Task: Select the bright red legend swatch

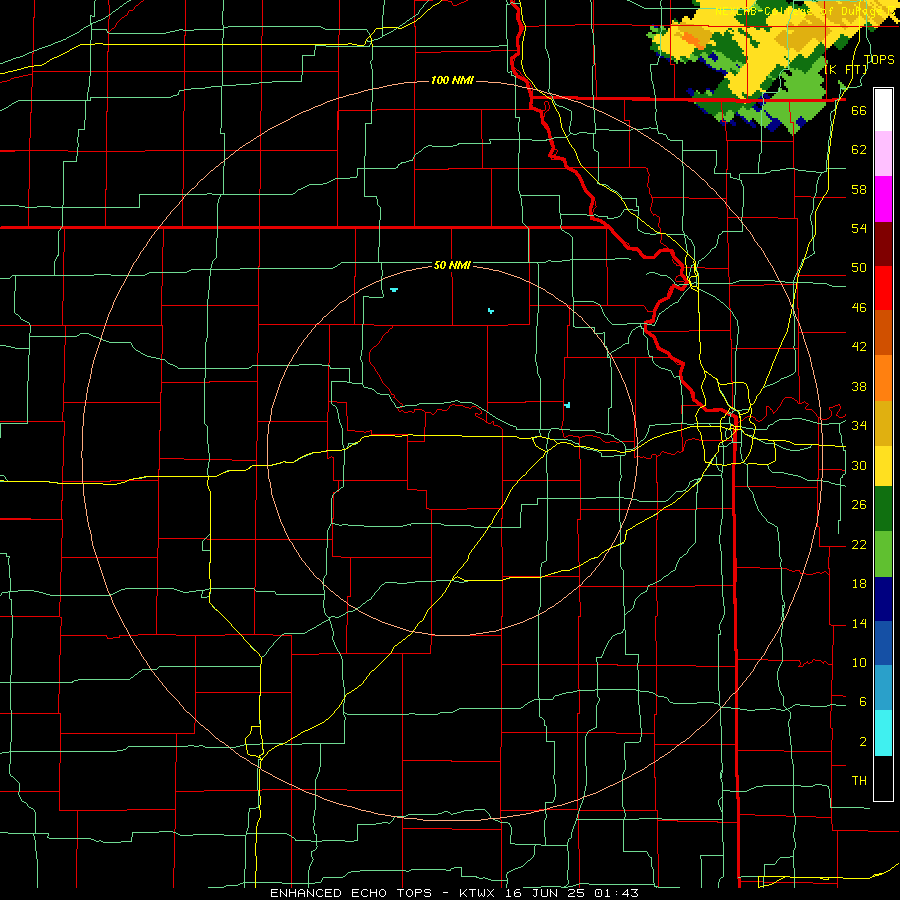Action: (883, 288)
